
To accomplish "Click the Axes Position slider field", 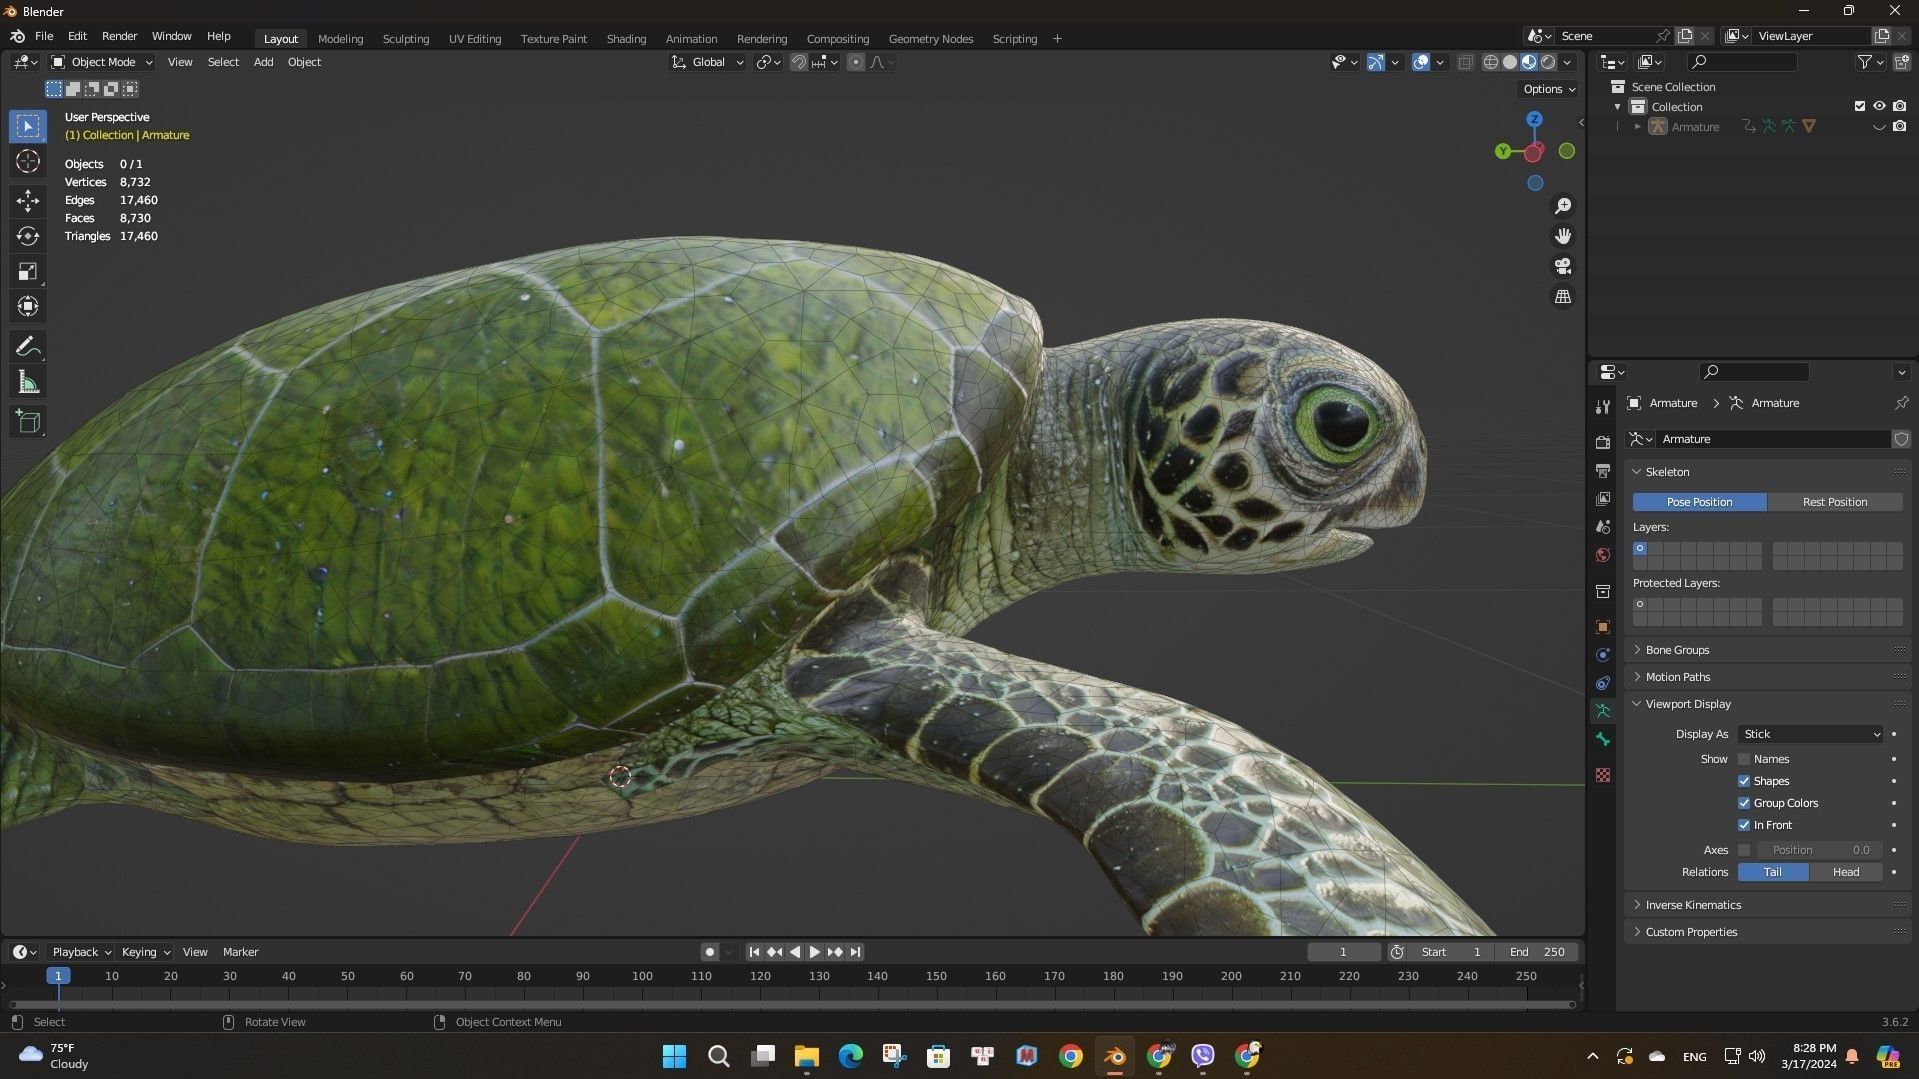I will [1821, 850].
